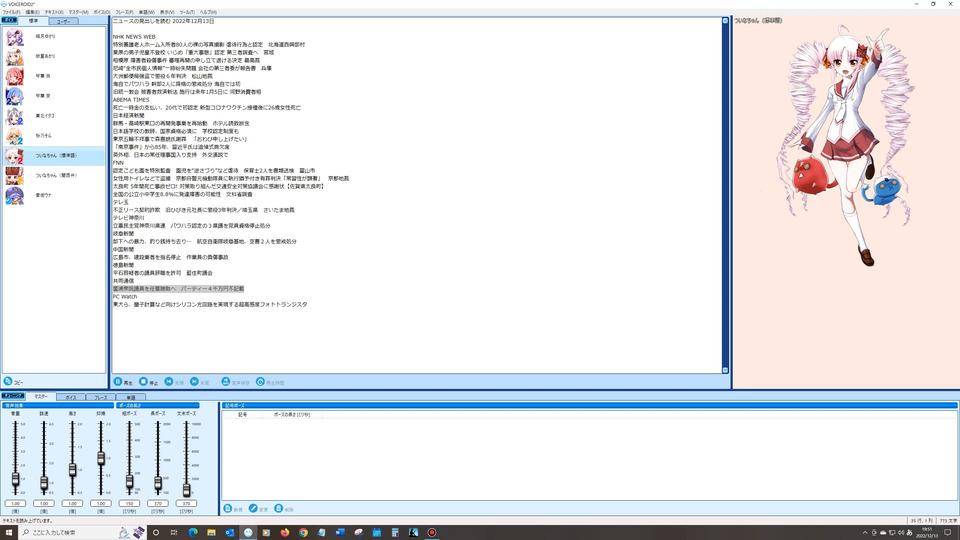This screenshot has height=540, width=960.
Task: Switch to the ユーザー voice preset tab
Action: click(x=63, y=21)
